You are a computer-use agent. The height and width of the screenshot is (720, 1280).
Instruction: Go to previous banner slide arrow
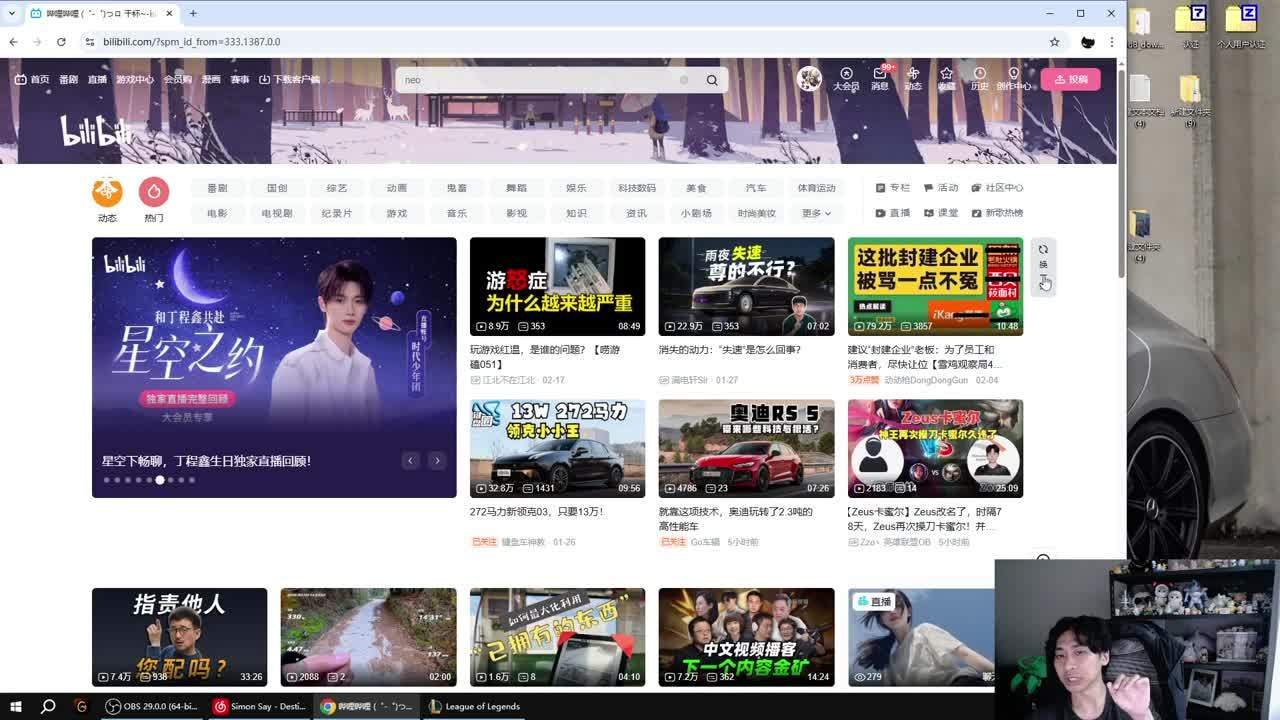point(411,460)
